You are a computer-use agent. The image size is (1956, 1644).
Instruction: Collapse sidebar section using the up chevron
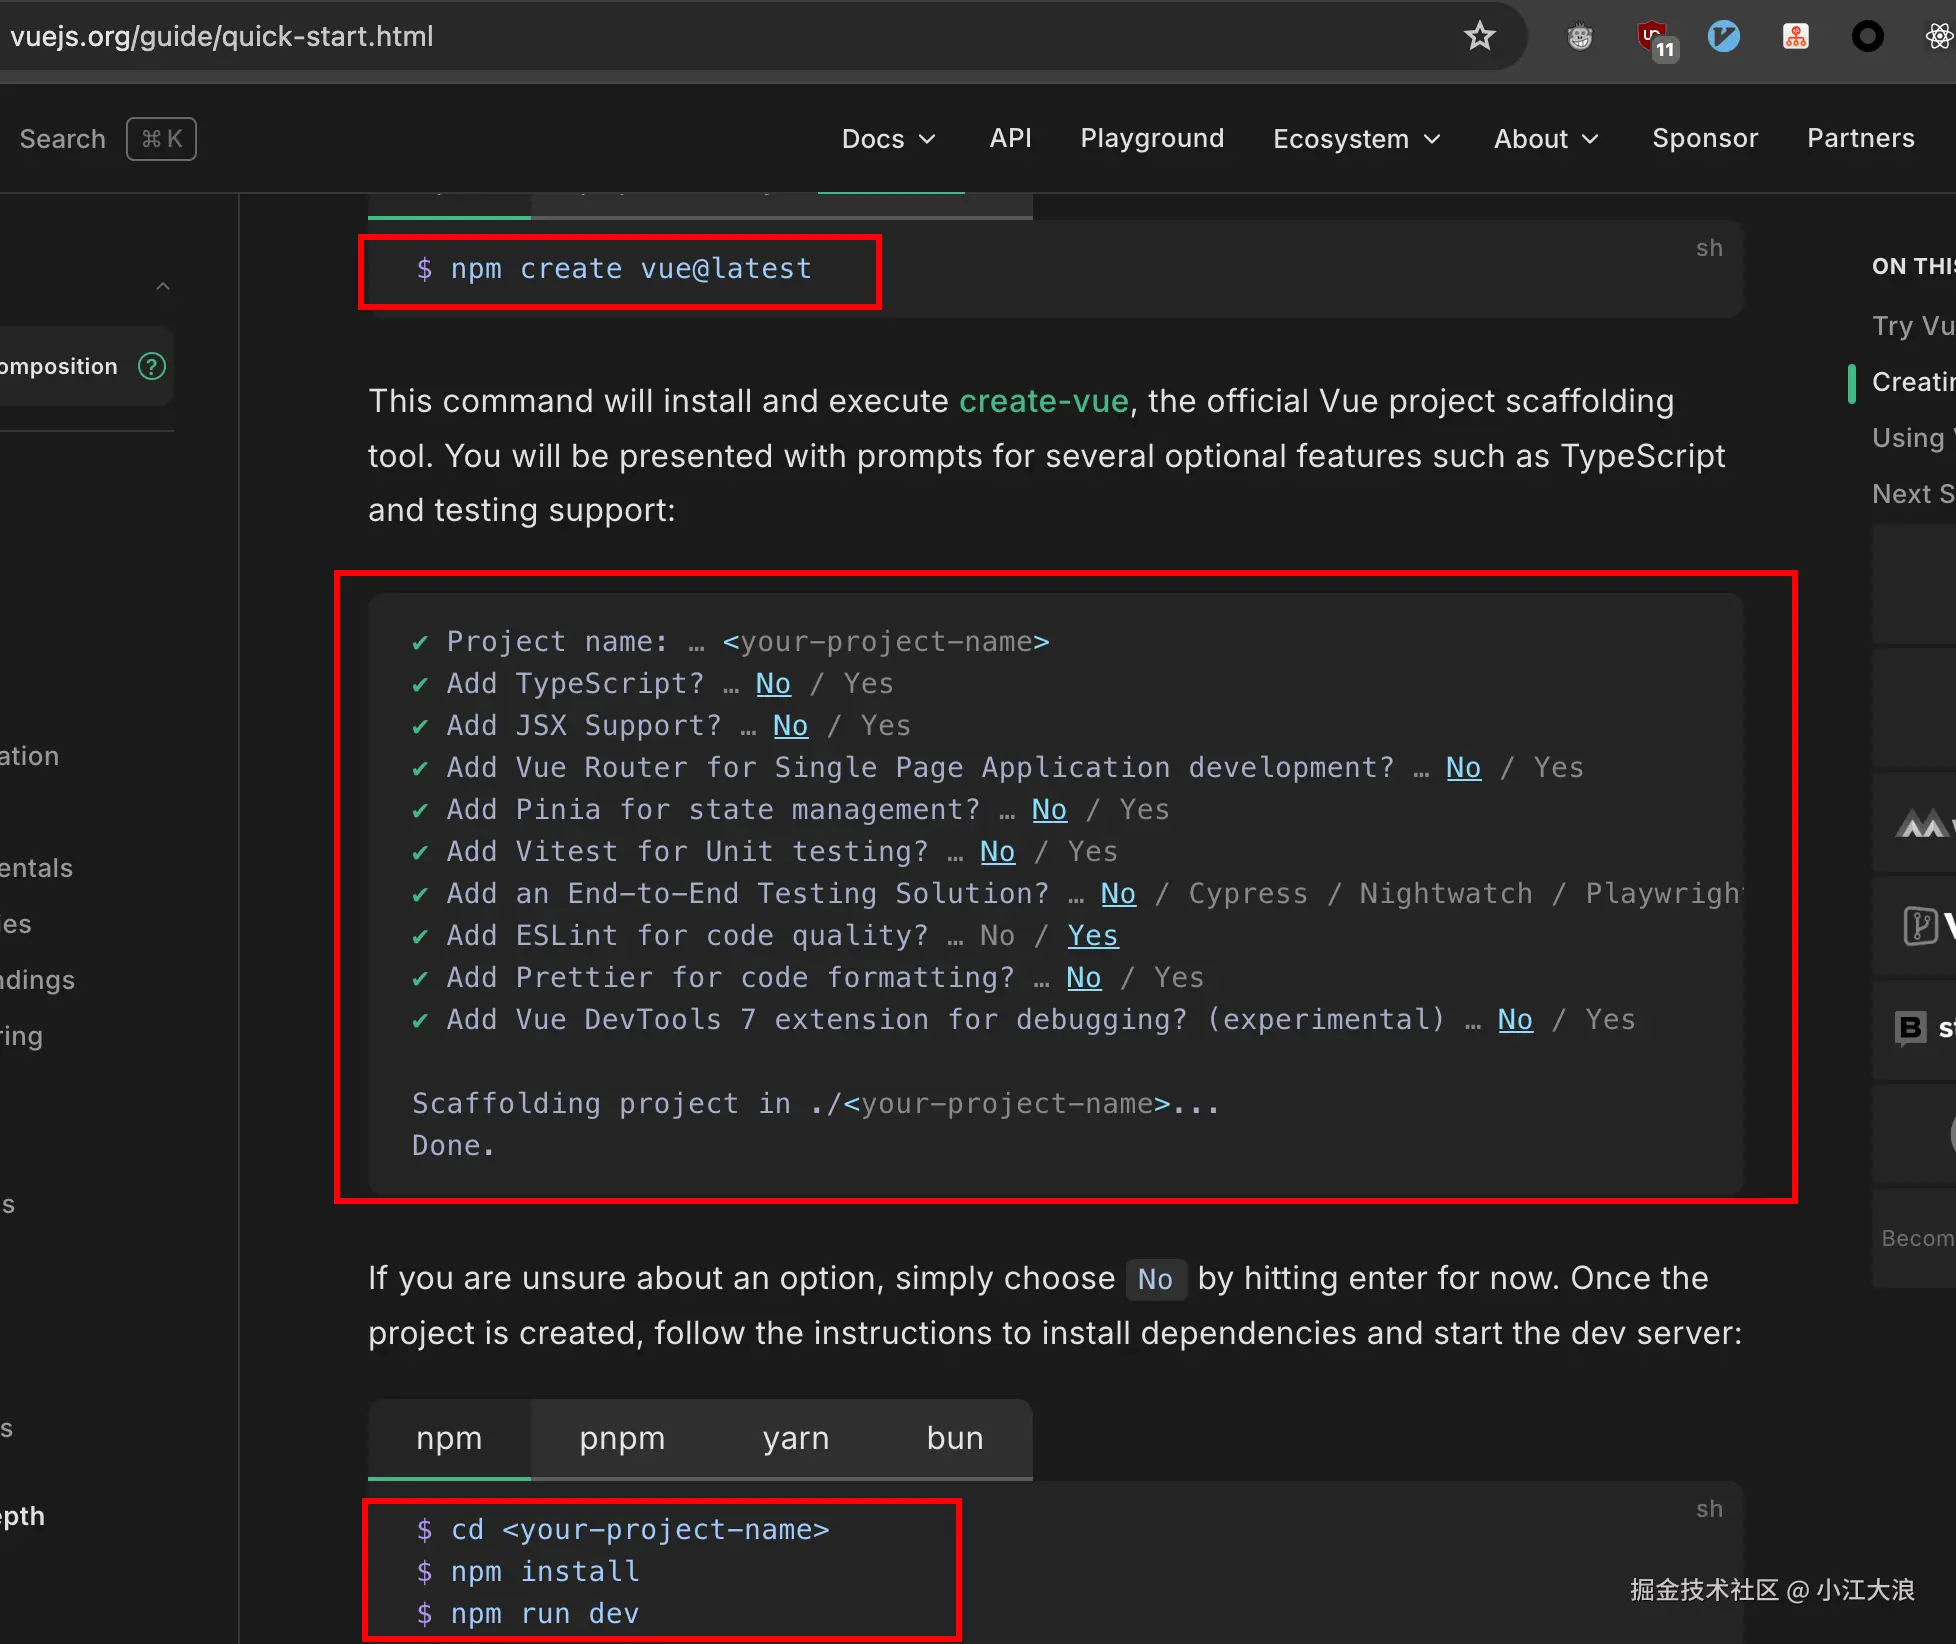163,287
